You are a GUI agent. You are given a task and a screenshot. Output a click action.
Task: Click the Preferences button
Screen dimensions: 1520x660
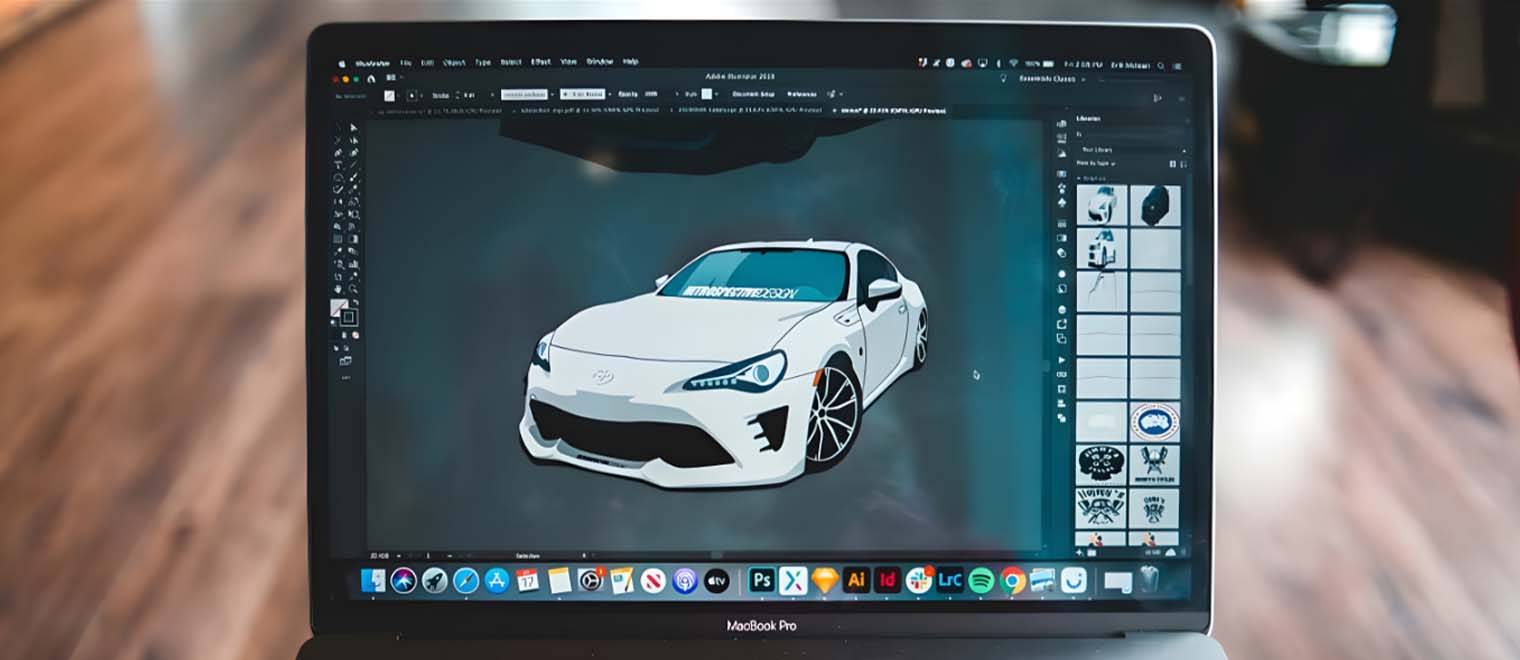(x=801, y=94)
